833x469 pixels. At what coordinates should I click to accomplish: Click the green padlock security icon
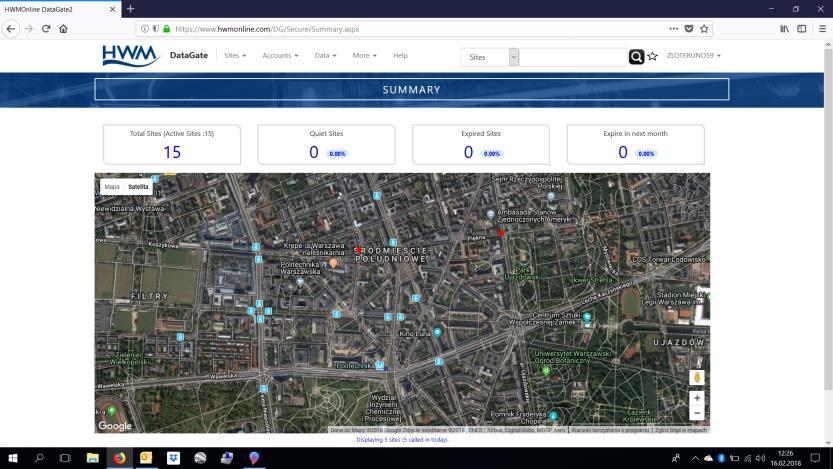point(166,29)
